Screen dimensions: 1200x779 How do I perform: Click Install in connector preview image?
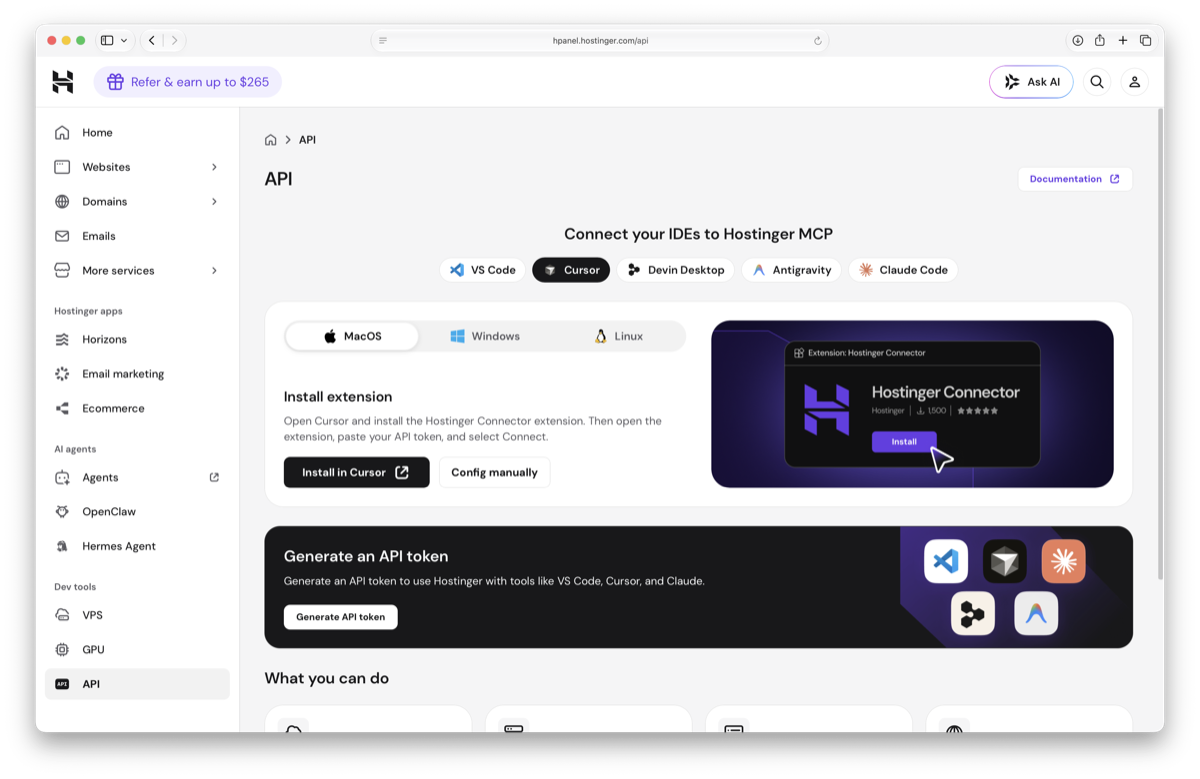[x=904, y=441]
